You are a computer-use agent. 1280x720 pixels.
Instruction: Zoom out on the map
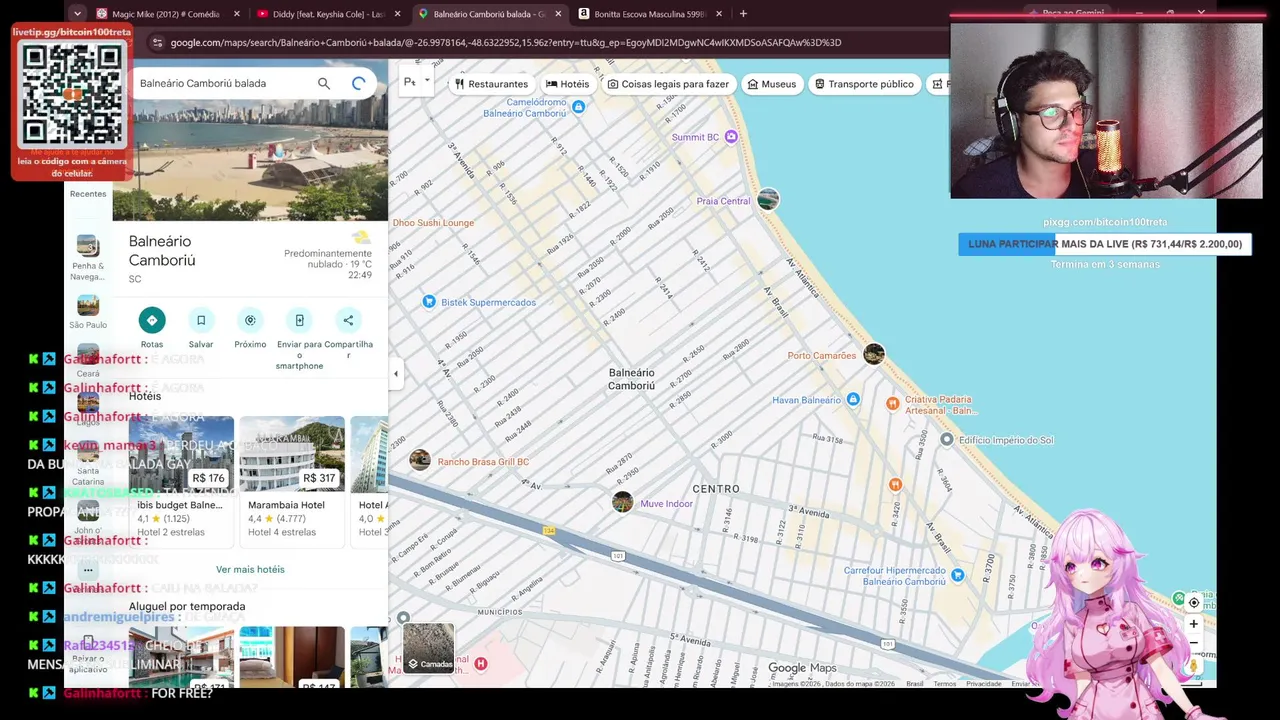(1193, 643)
